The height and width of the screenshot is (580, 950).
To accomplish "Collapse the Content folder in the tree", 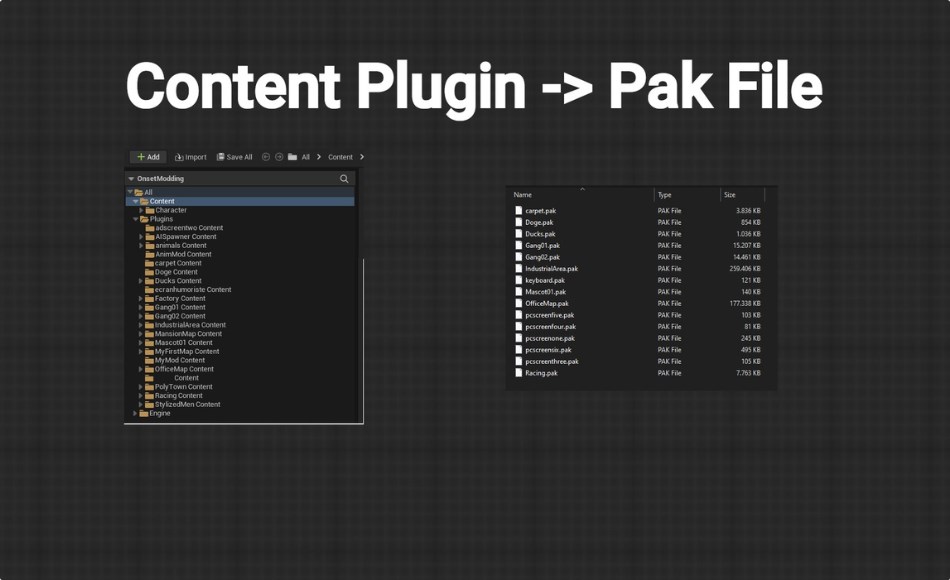I will (x=135, y=201).
